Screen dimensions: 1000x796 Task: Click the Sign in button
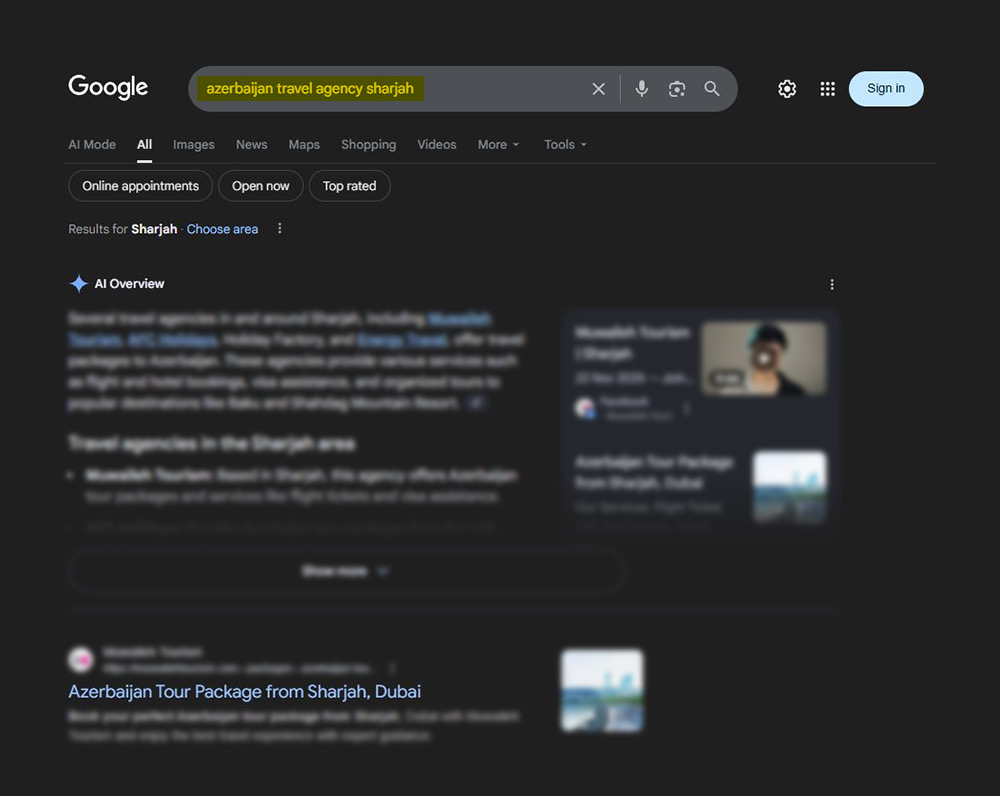886,89
